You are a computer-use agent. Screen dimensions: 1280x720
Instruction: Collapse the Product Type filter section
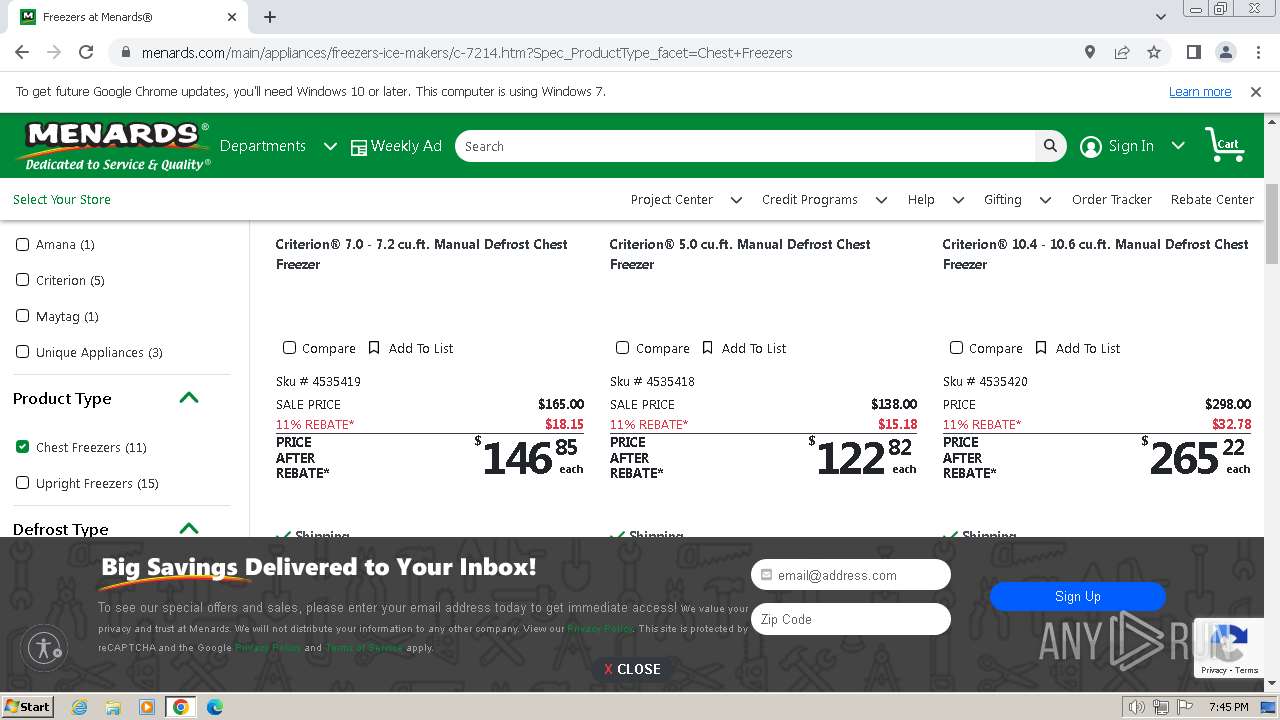pyautogui.click(x=188, y=398)
